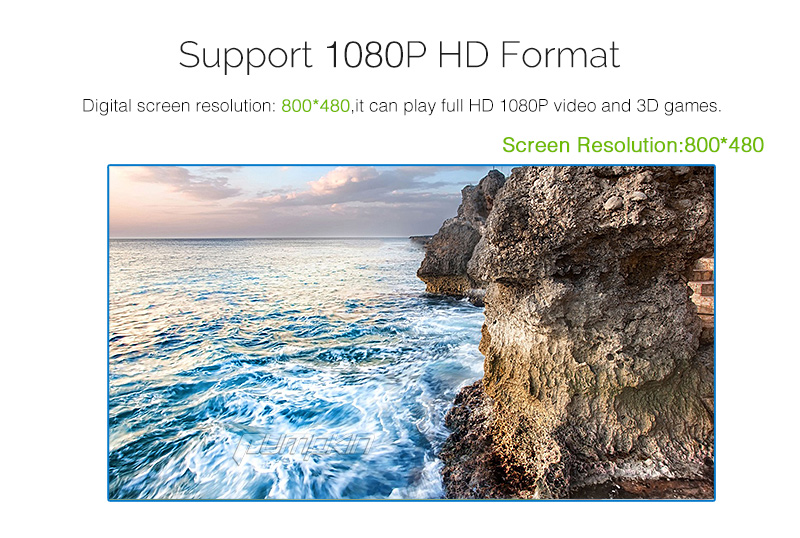
Task: Select the word "Support" in the heading
Action: (x=245, y=56)
